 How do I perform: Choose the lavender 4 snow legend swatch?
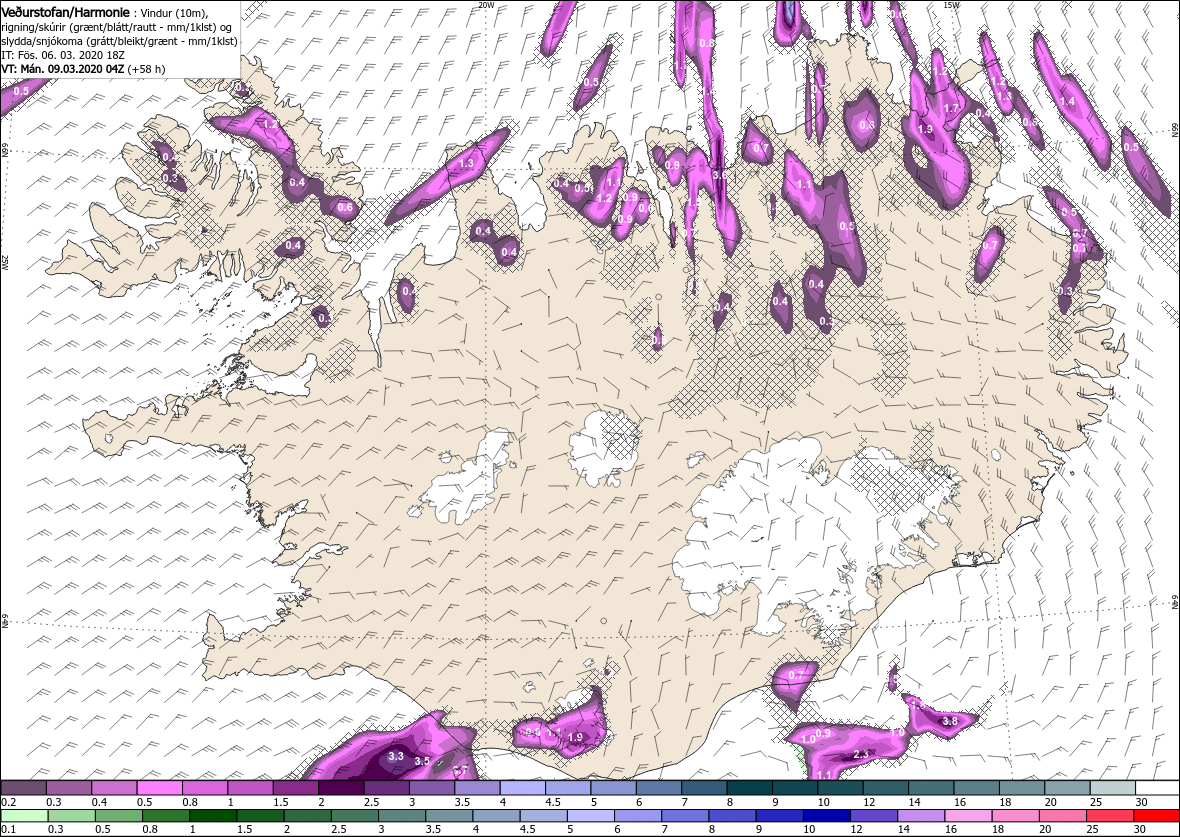[x=523, y=788]
